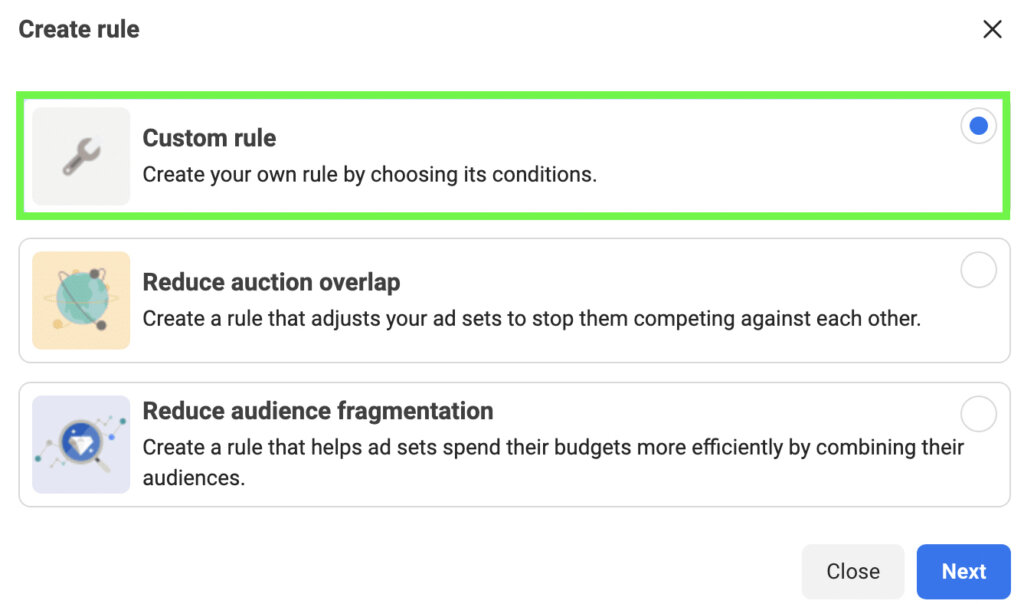The image size is (1024, 604).
Task: Click the magnifying glass icon for audience fragmentation
Action: point(80,443)
